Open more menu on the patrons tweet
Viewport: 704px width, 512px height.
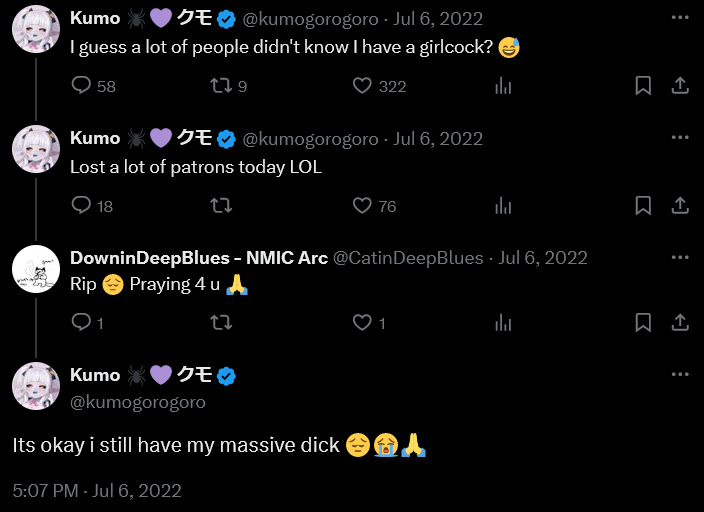(680, 137)
